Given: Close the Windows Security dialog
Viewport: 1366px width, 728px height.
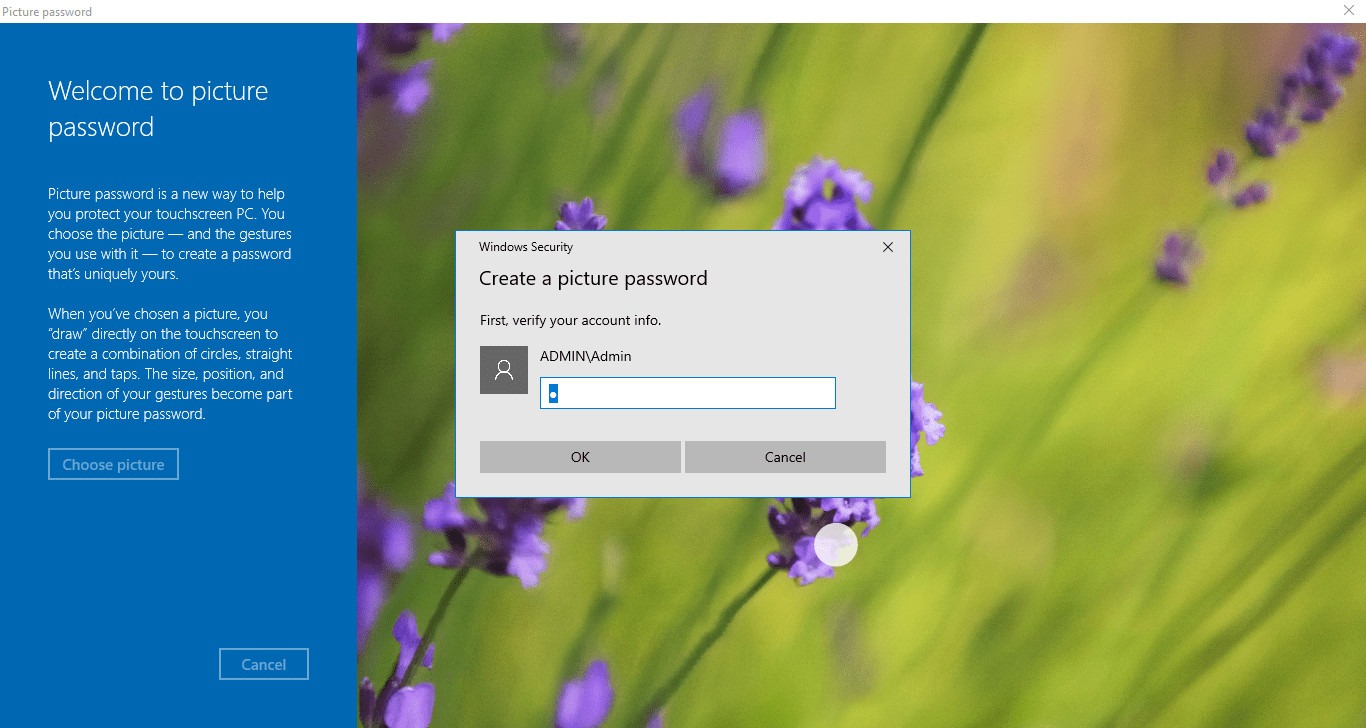Looking at the screenshot, I should tap(887, 247).
